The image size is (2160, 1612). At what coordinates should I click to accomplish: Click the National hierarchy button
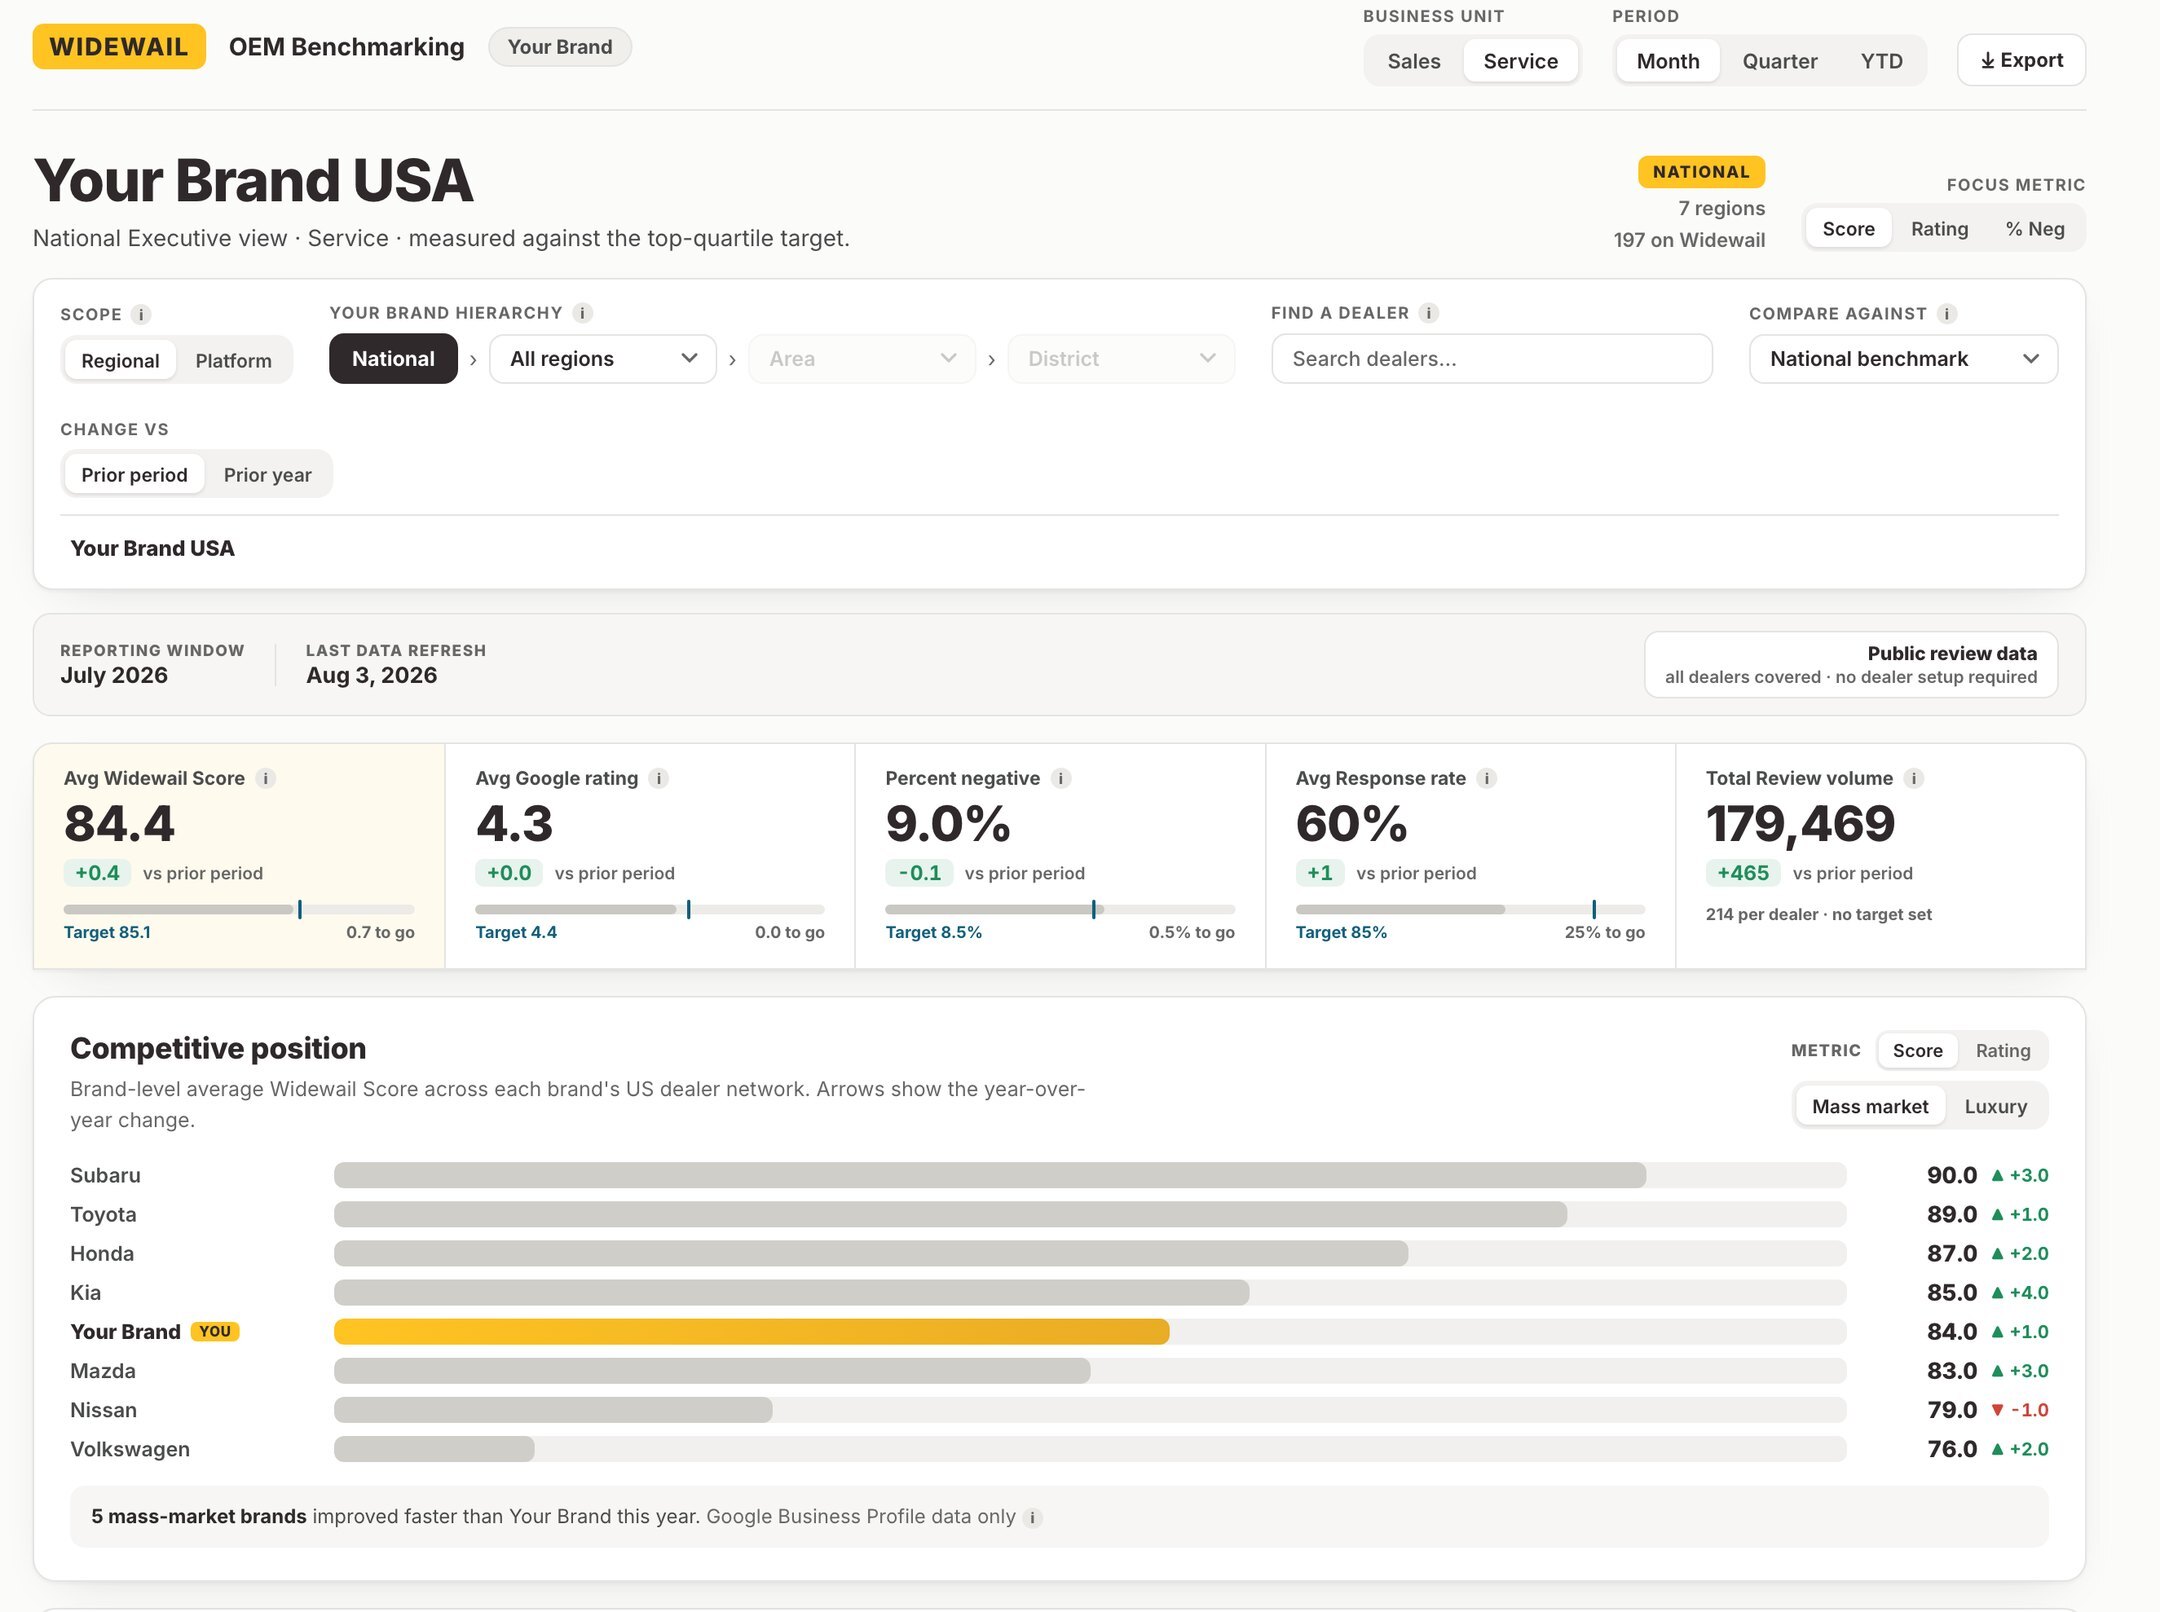393,359
